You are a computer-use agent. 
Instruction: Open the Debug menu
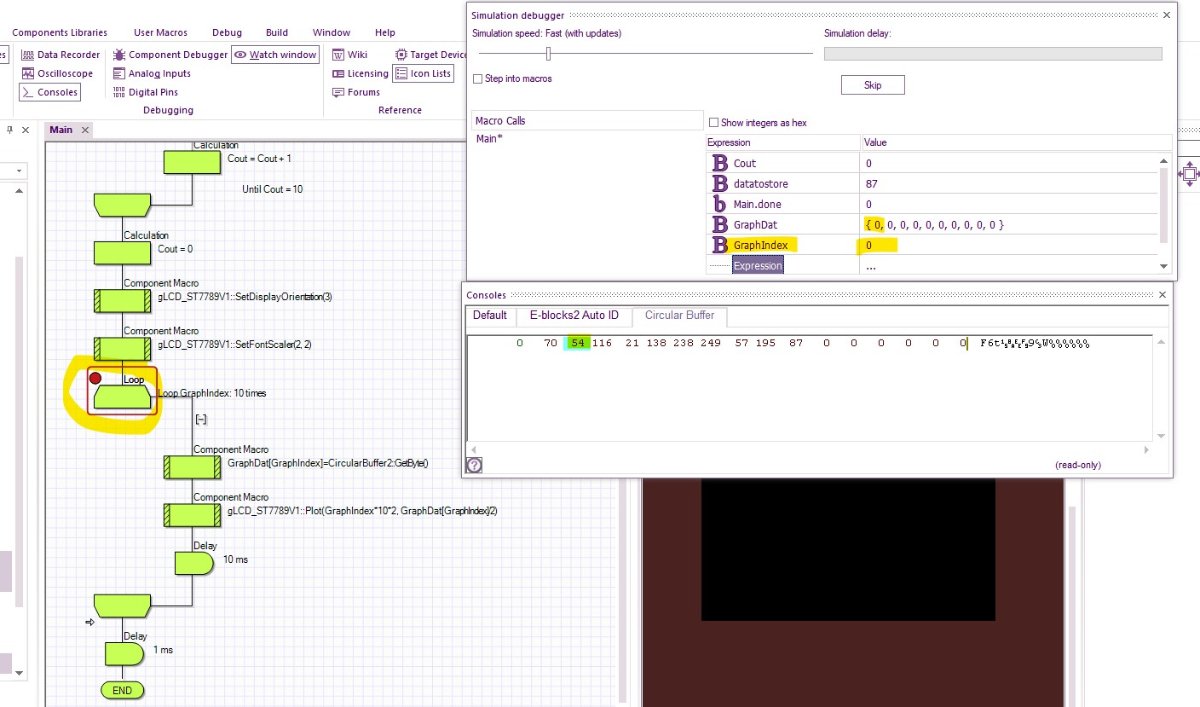point(226,32)
